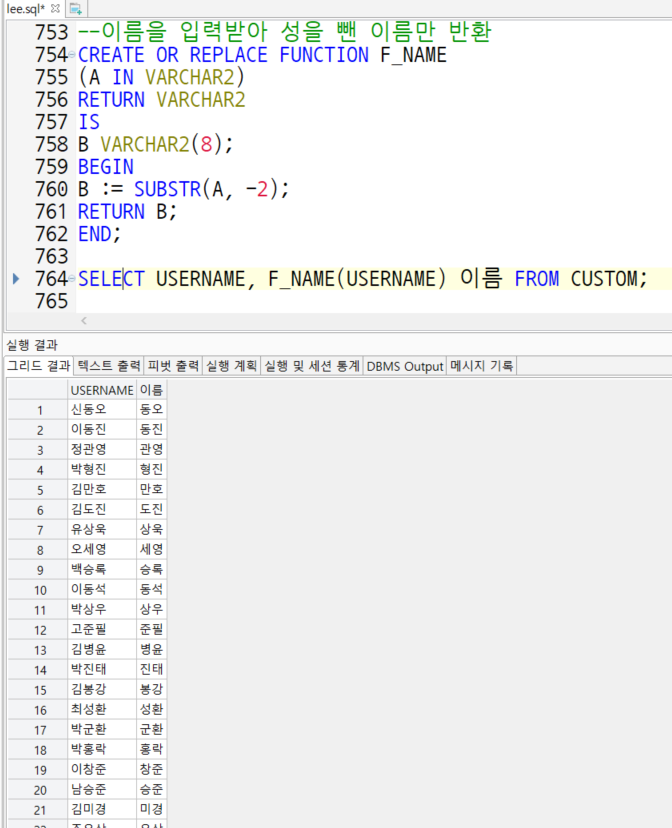The height and width of the screenshot is (828, 672).
Task: Click the 백승록 username cell
Action: (x=102, y=570)
